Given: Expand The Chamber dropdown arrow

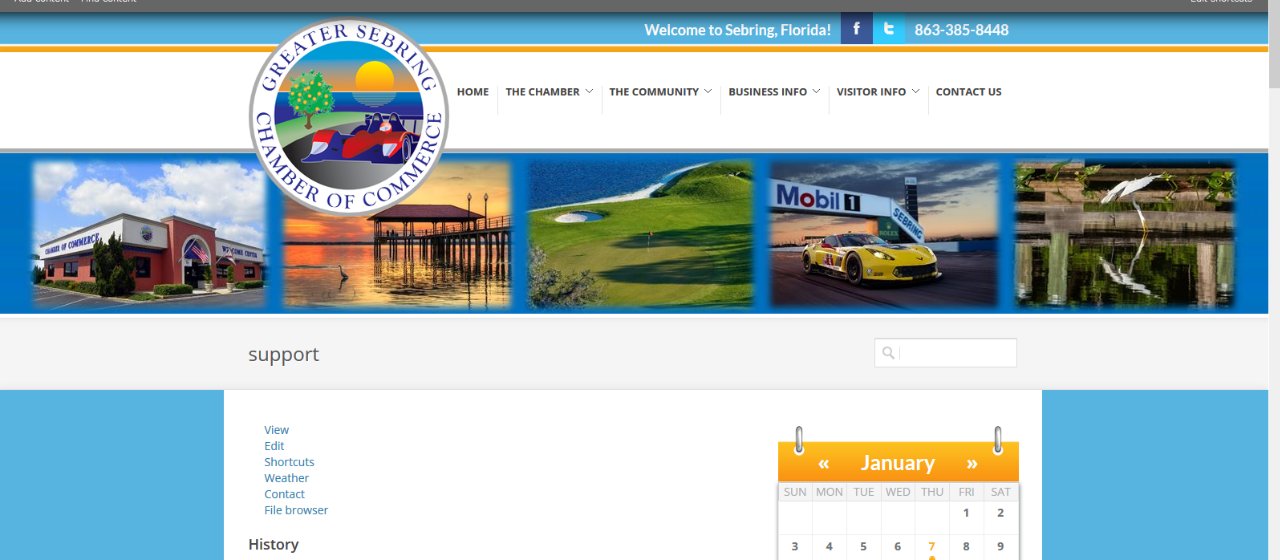Looking at the screenshot, I should tap(589, 91).
